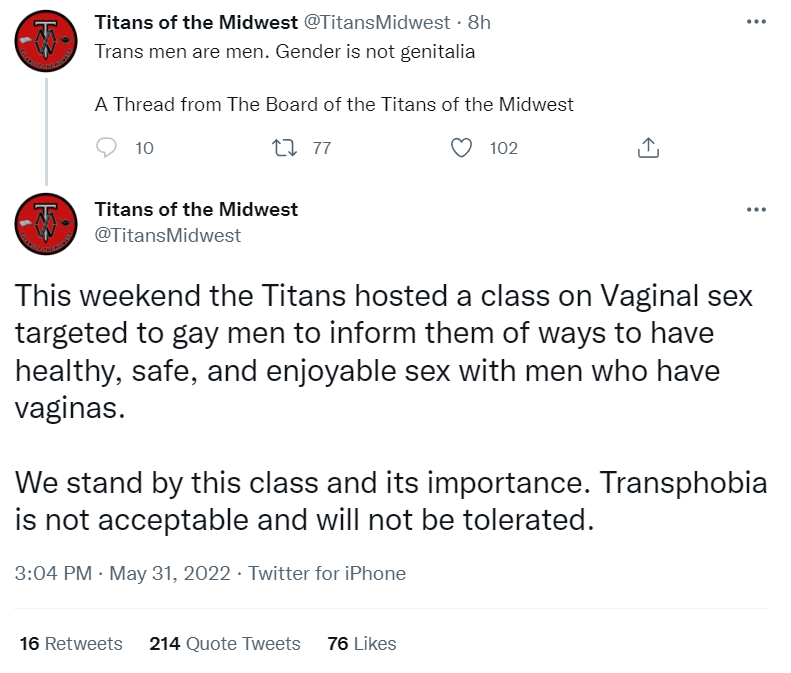The image size is (791, 673).
Task: Click the retweet count 77
Action: click(x=321, y=148)
